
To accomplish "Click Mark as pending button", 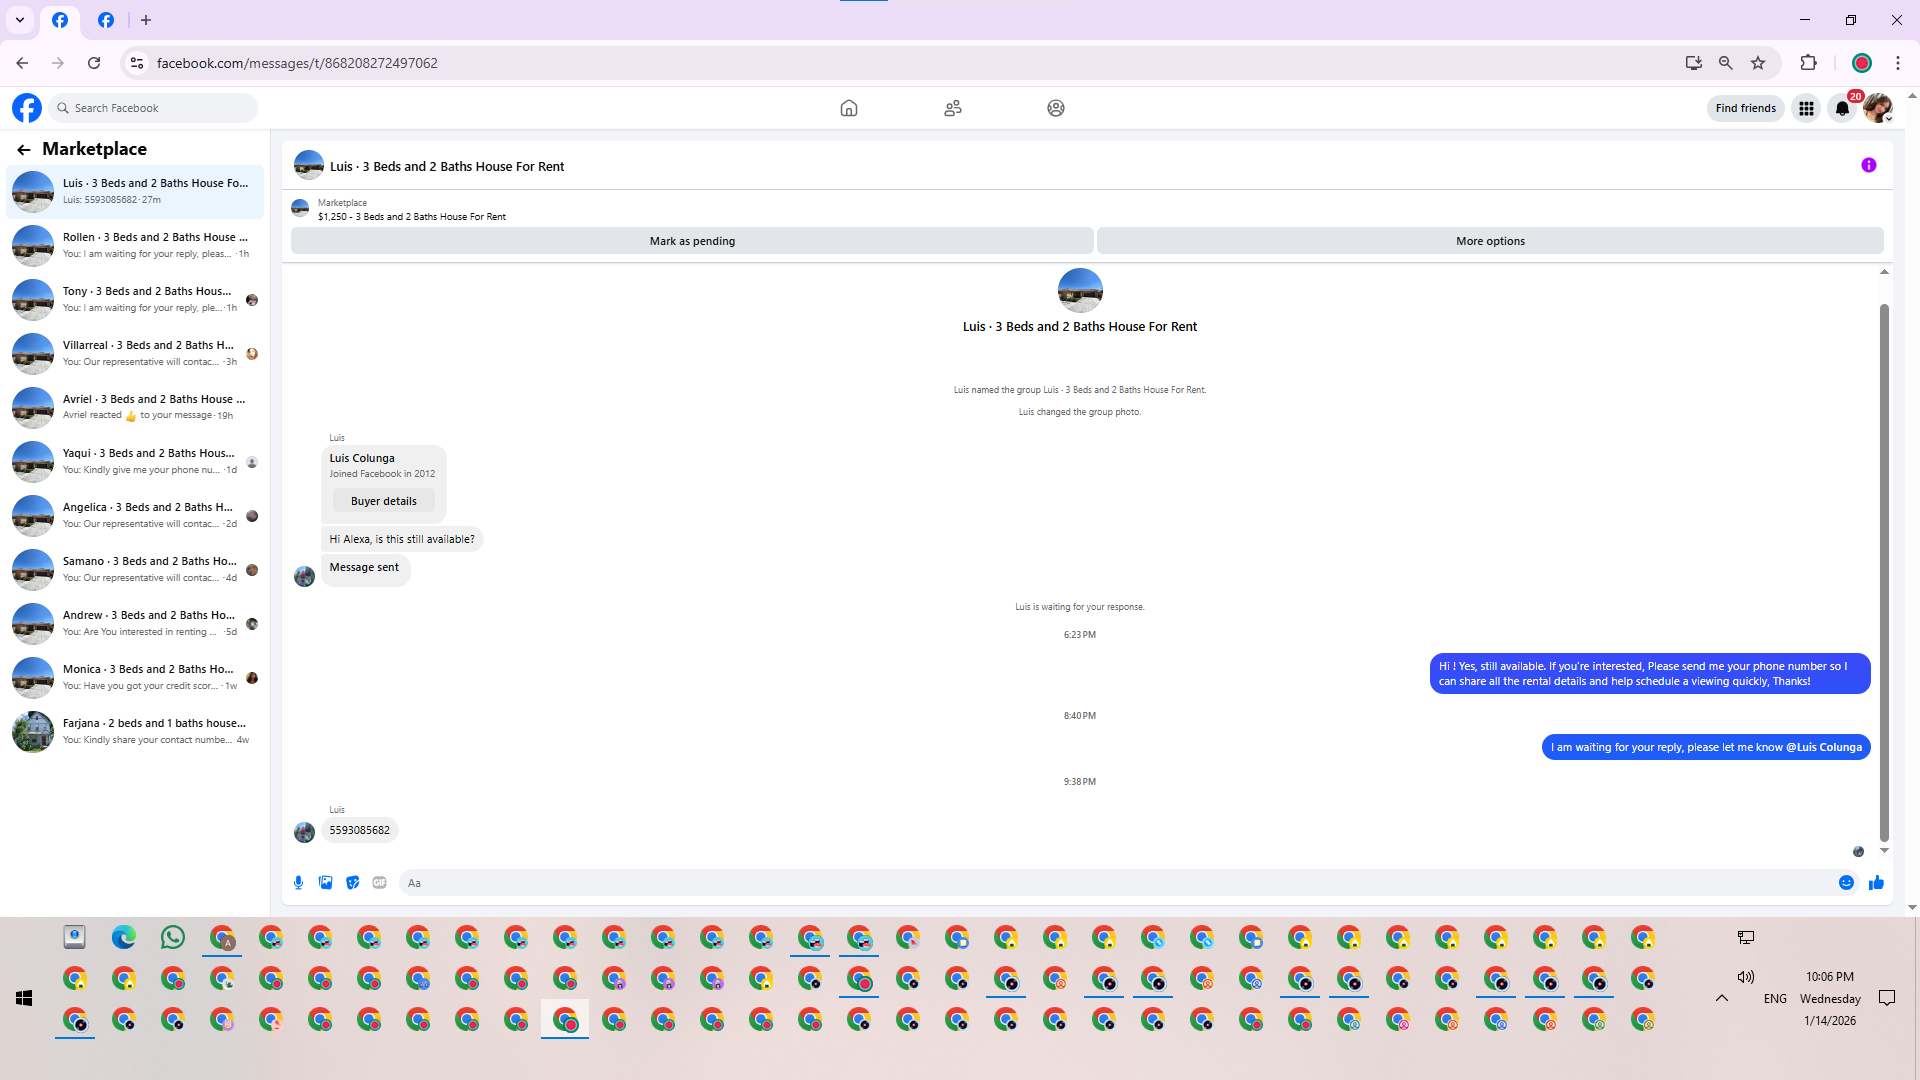I will [692, 241].
